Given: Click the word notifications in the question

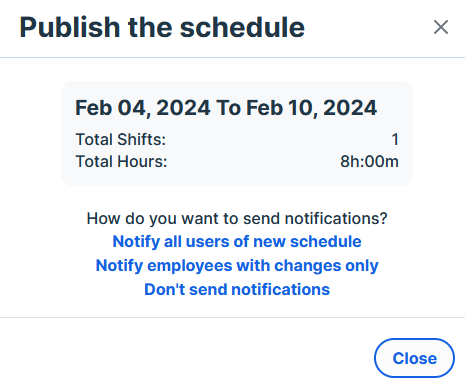Looking at the screenshot, I should (x=336, y=219).
